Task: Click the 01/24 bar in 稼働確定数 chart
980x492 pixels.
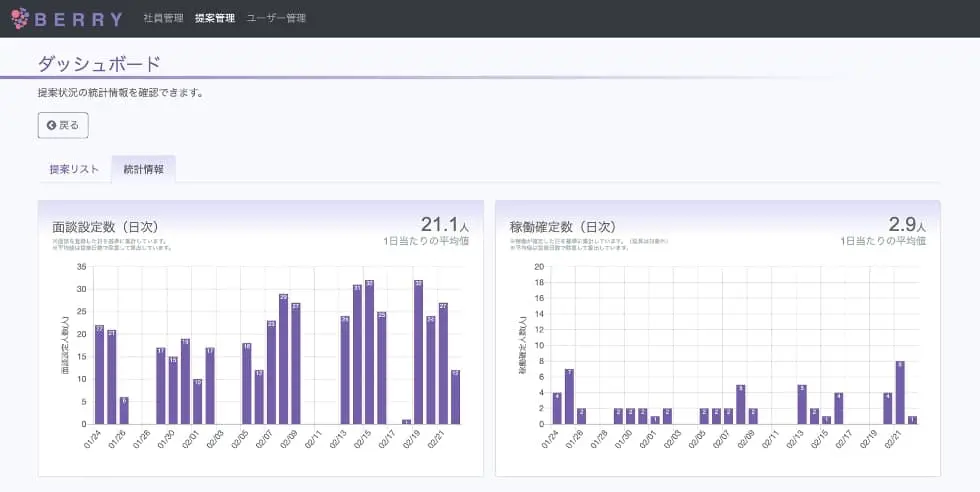Action: tap(557, 408)
